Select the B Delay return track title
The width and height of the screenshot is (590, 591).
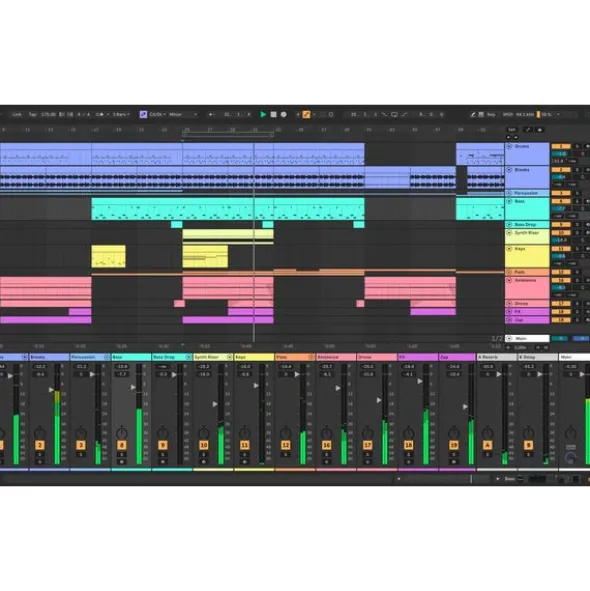click(x=538, y=357)
